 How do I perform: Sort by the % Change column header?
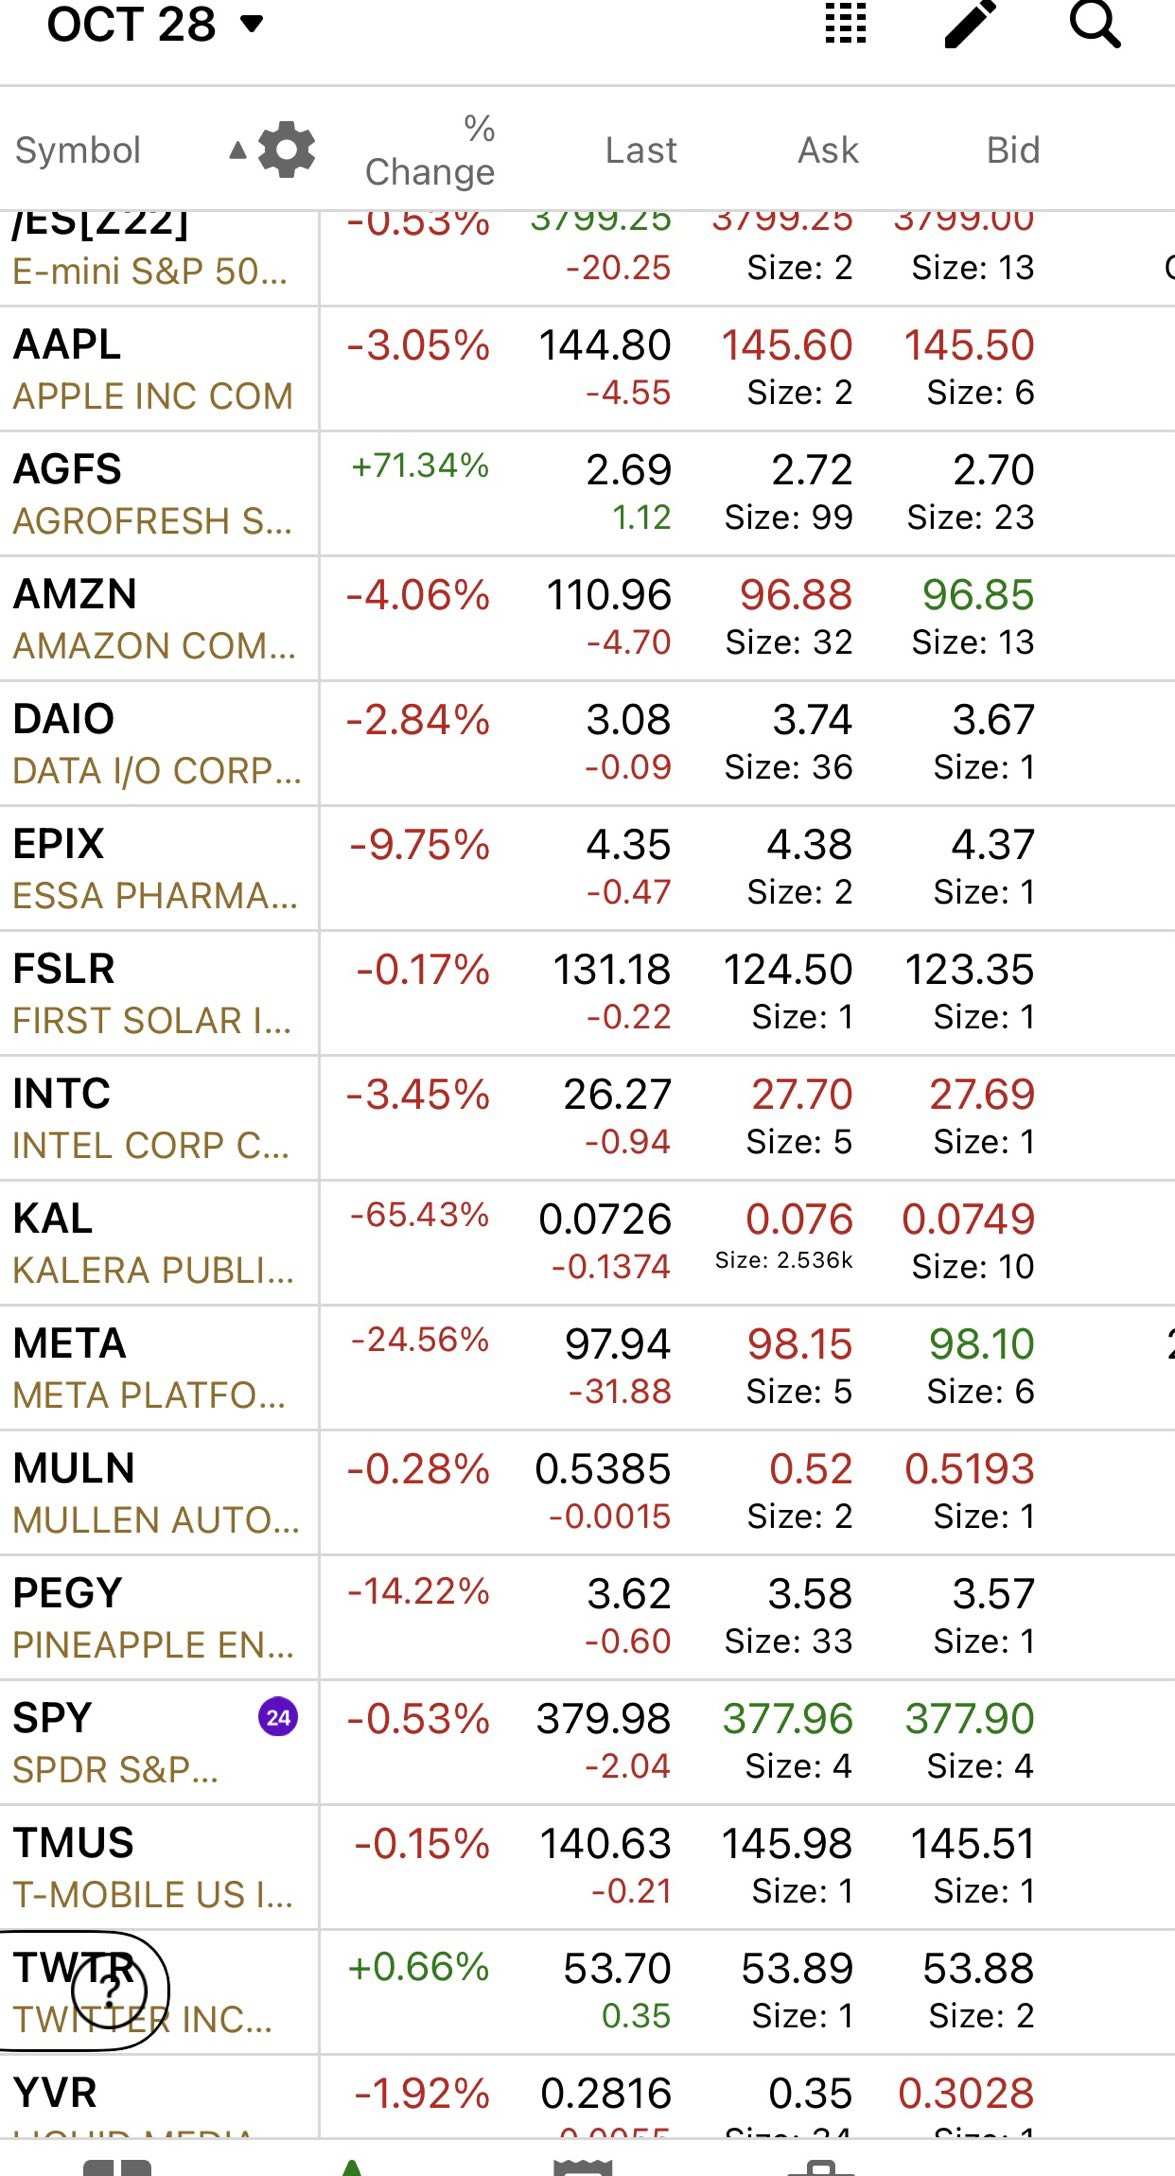coord(430,150)
